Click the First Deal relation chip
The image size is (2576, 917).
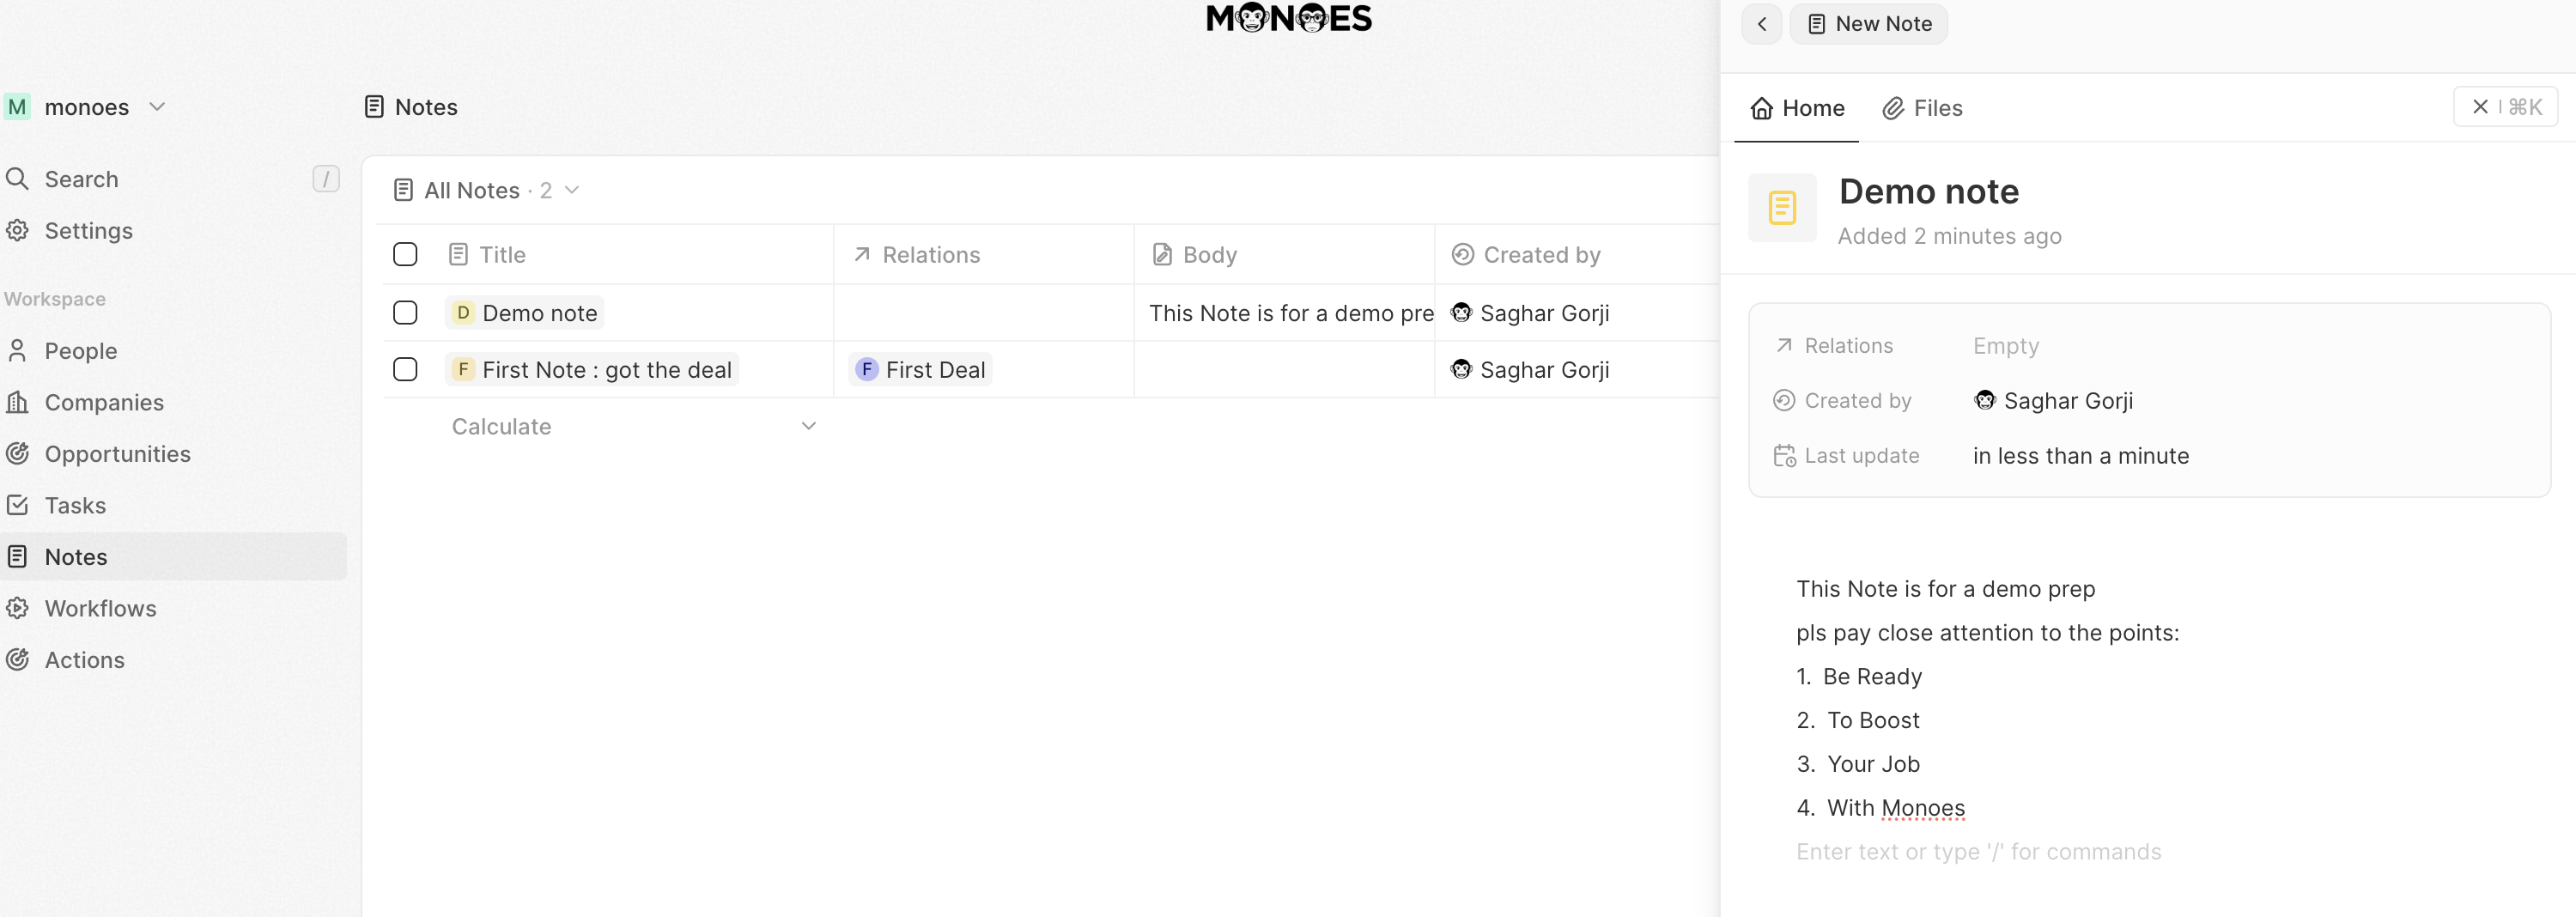921,370
